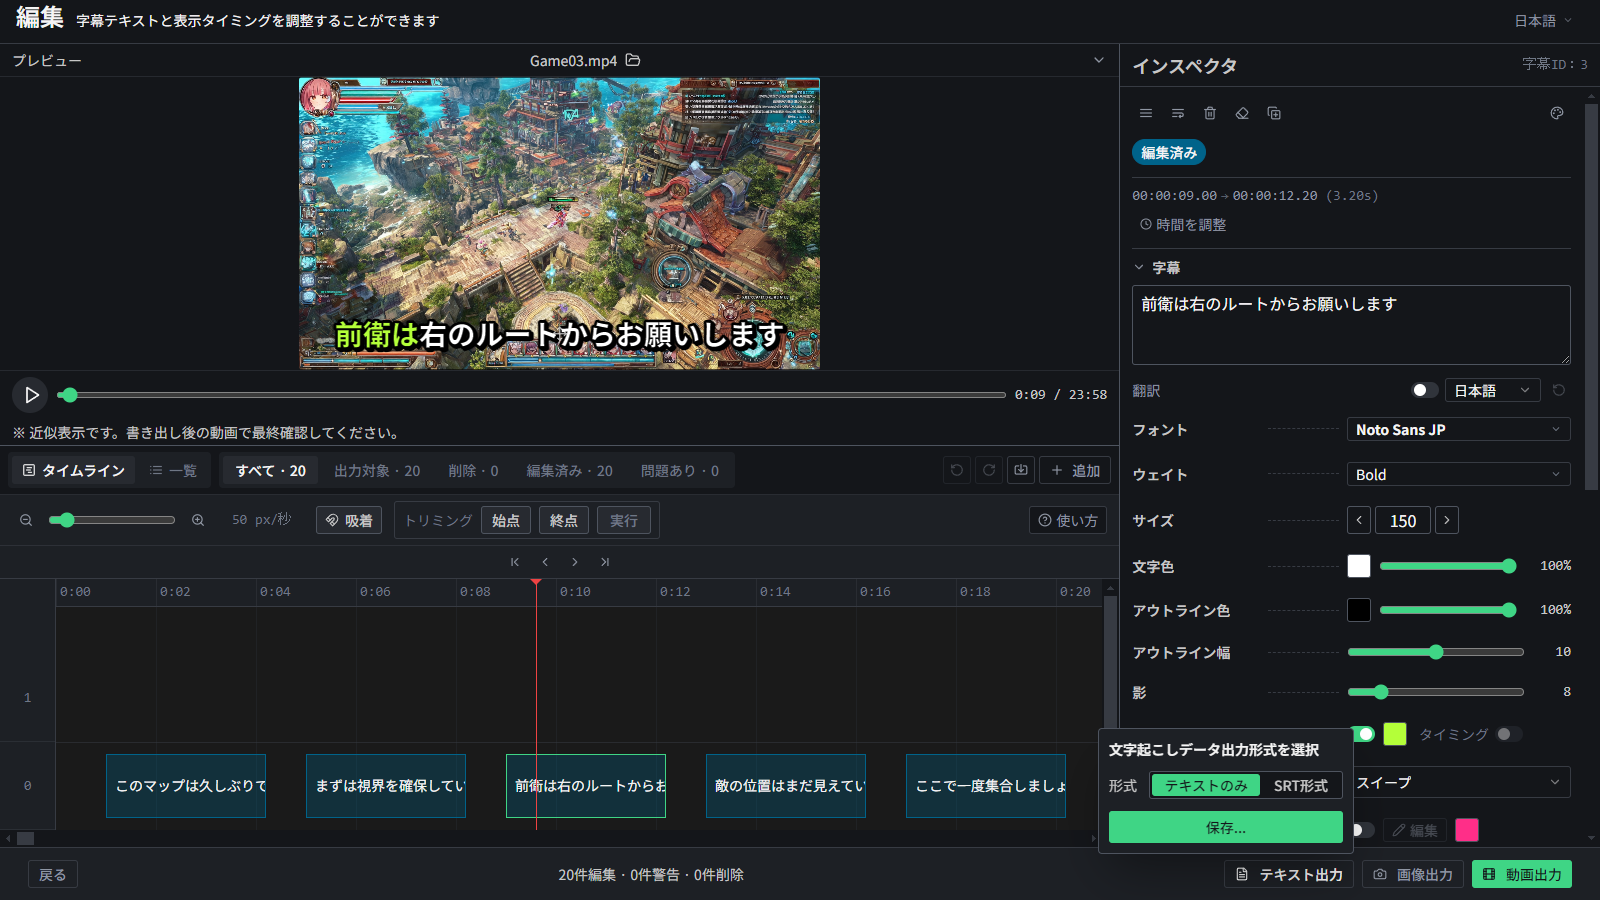Click 終点 trimming end button
Image resolution: width=1600 pixels, height=900 pixels.
pyautogui.click(x=564, y=520)
